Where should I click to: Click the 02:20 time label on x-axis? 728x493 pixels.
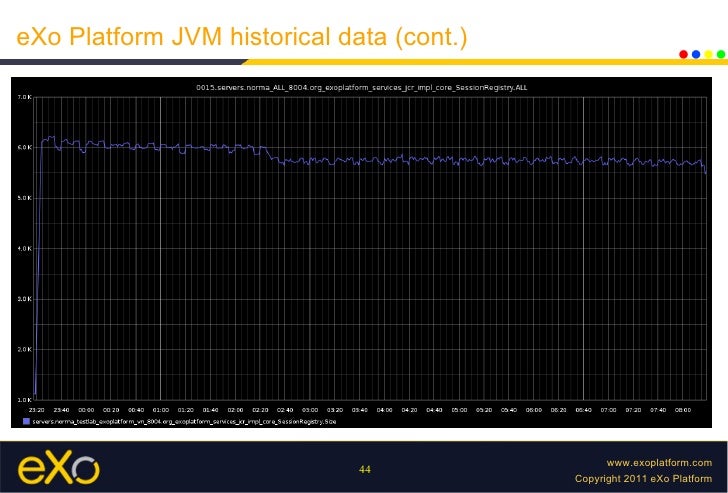260,410
